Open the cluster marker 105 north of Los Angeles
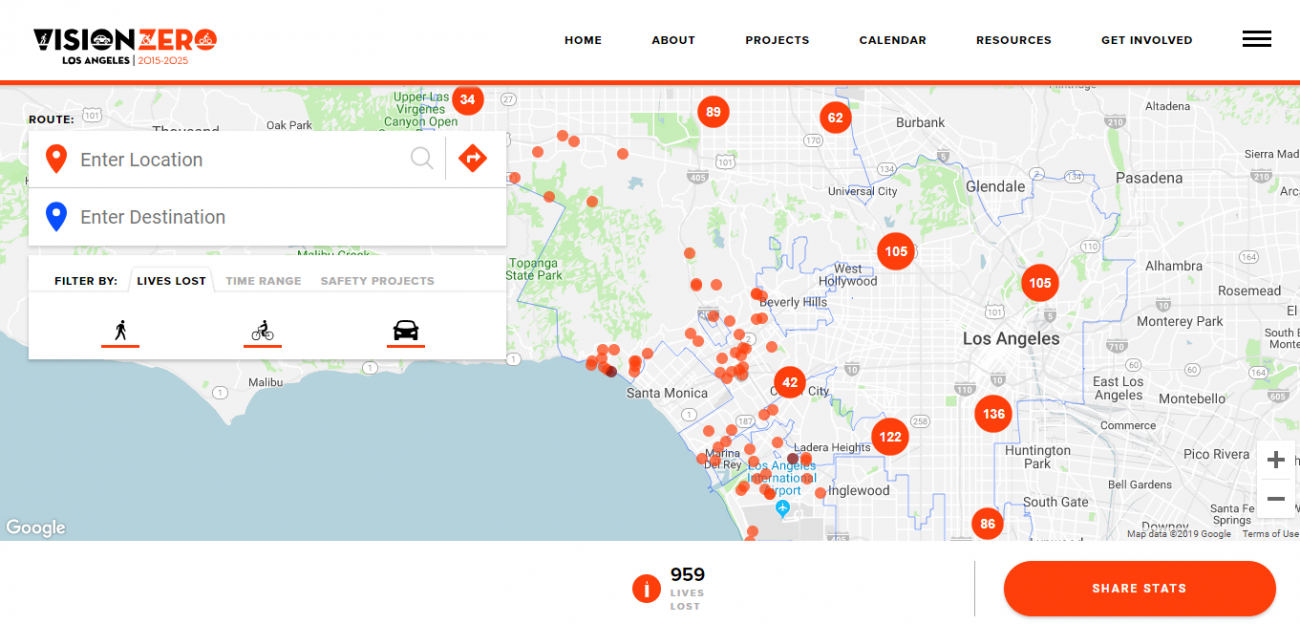 click(1040, 283)
